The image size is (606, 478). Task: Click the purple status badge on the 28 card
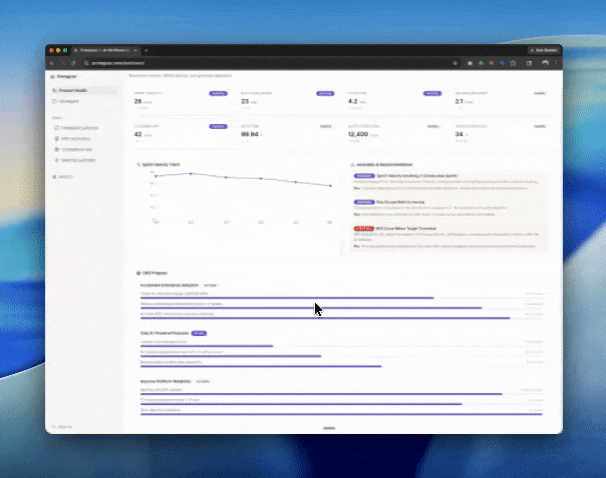[x=218, y=94]
